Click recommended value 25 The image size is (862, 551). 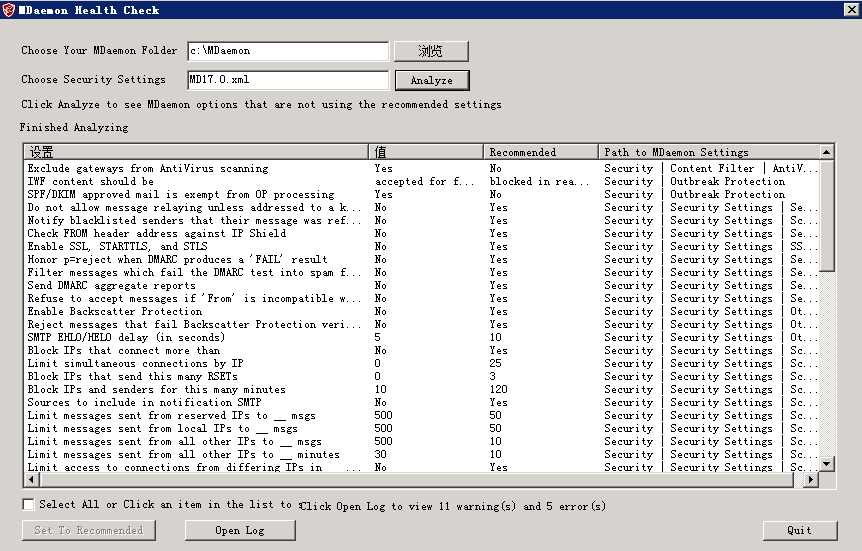point(495,363)
